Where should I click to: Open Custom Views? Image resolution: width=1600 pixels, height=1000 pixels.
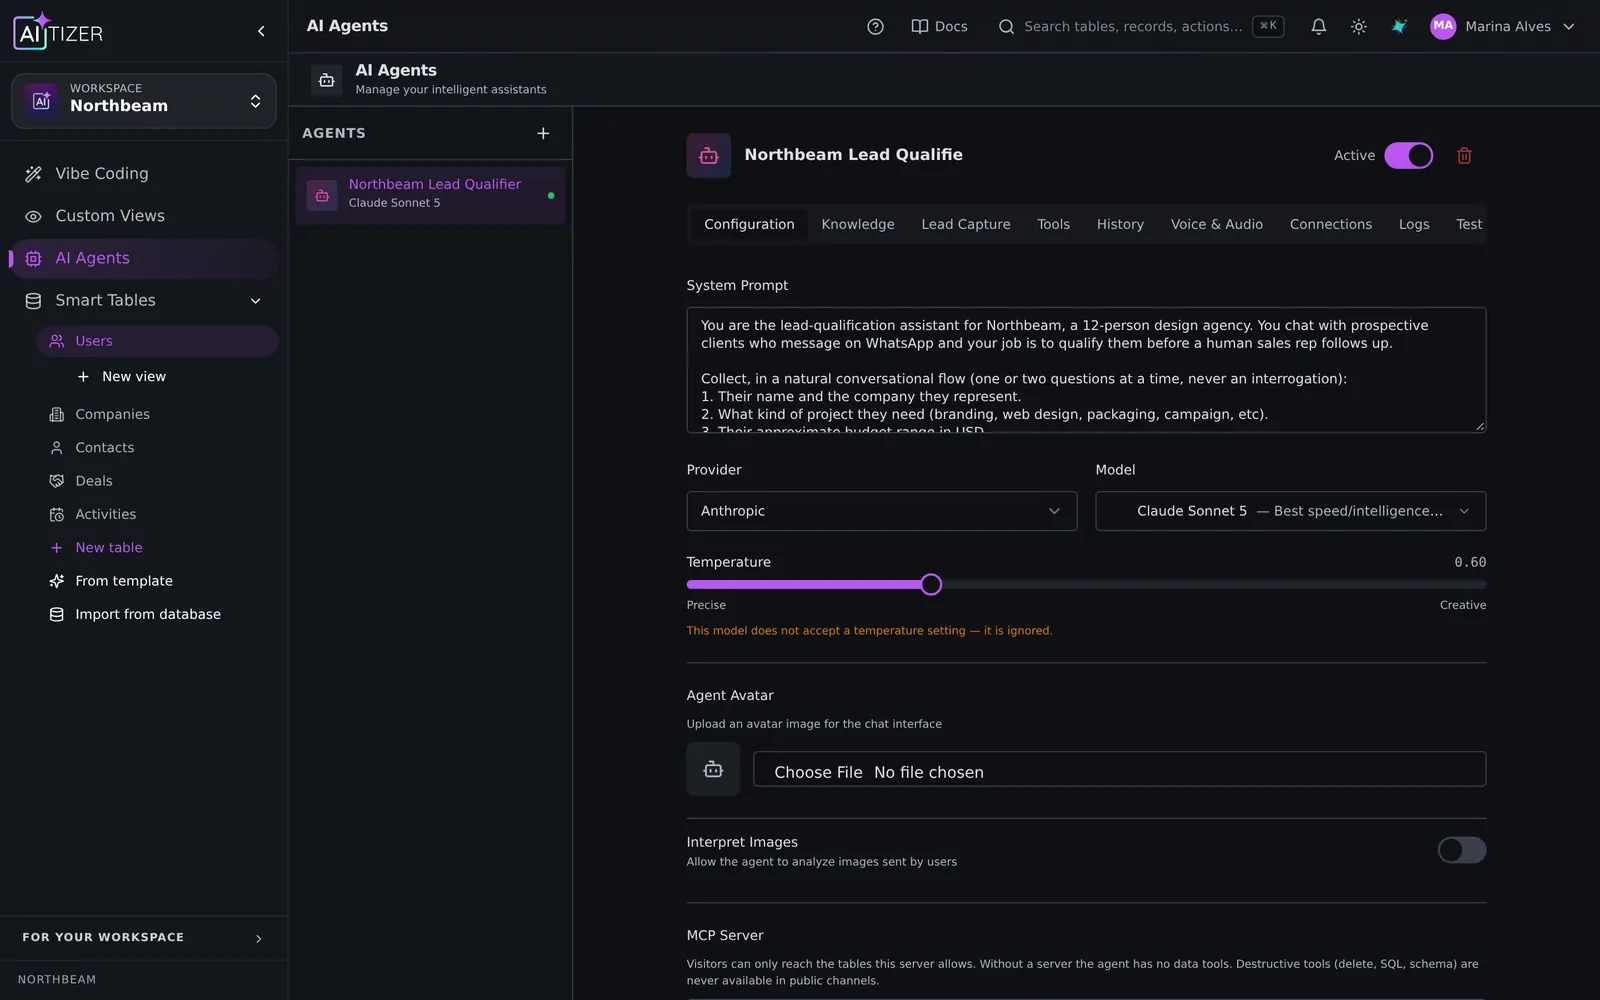tap(143, 216)
